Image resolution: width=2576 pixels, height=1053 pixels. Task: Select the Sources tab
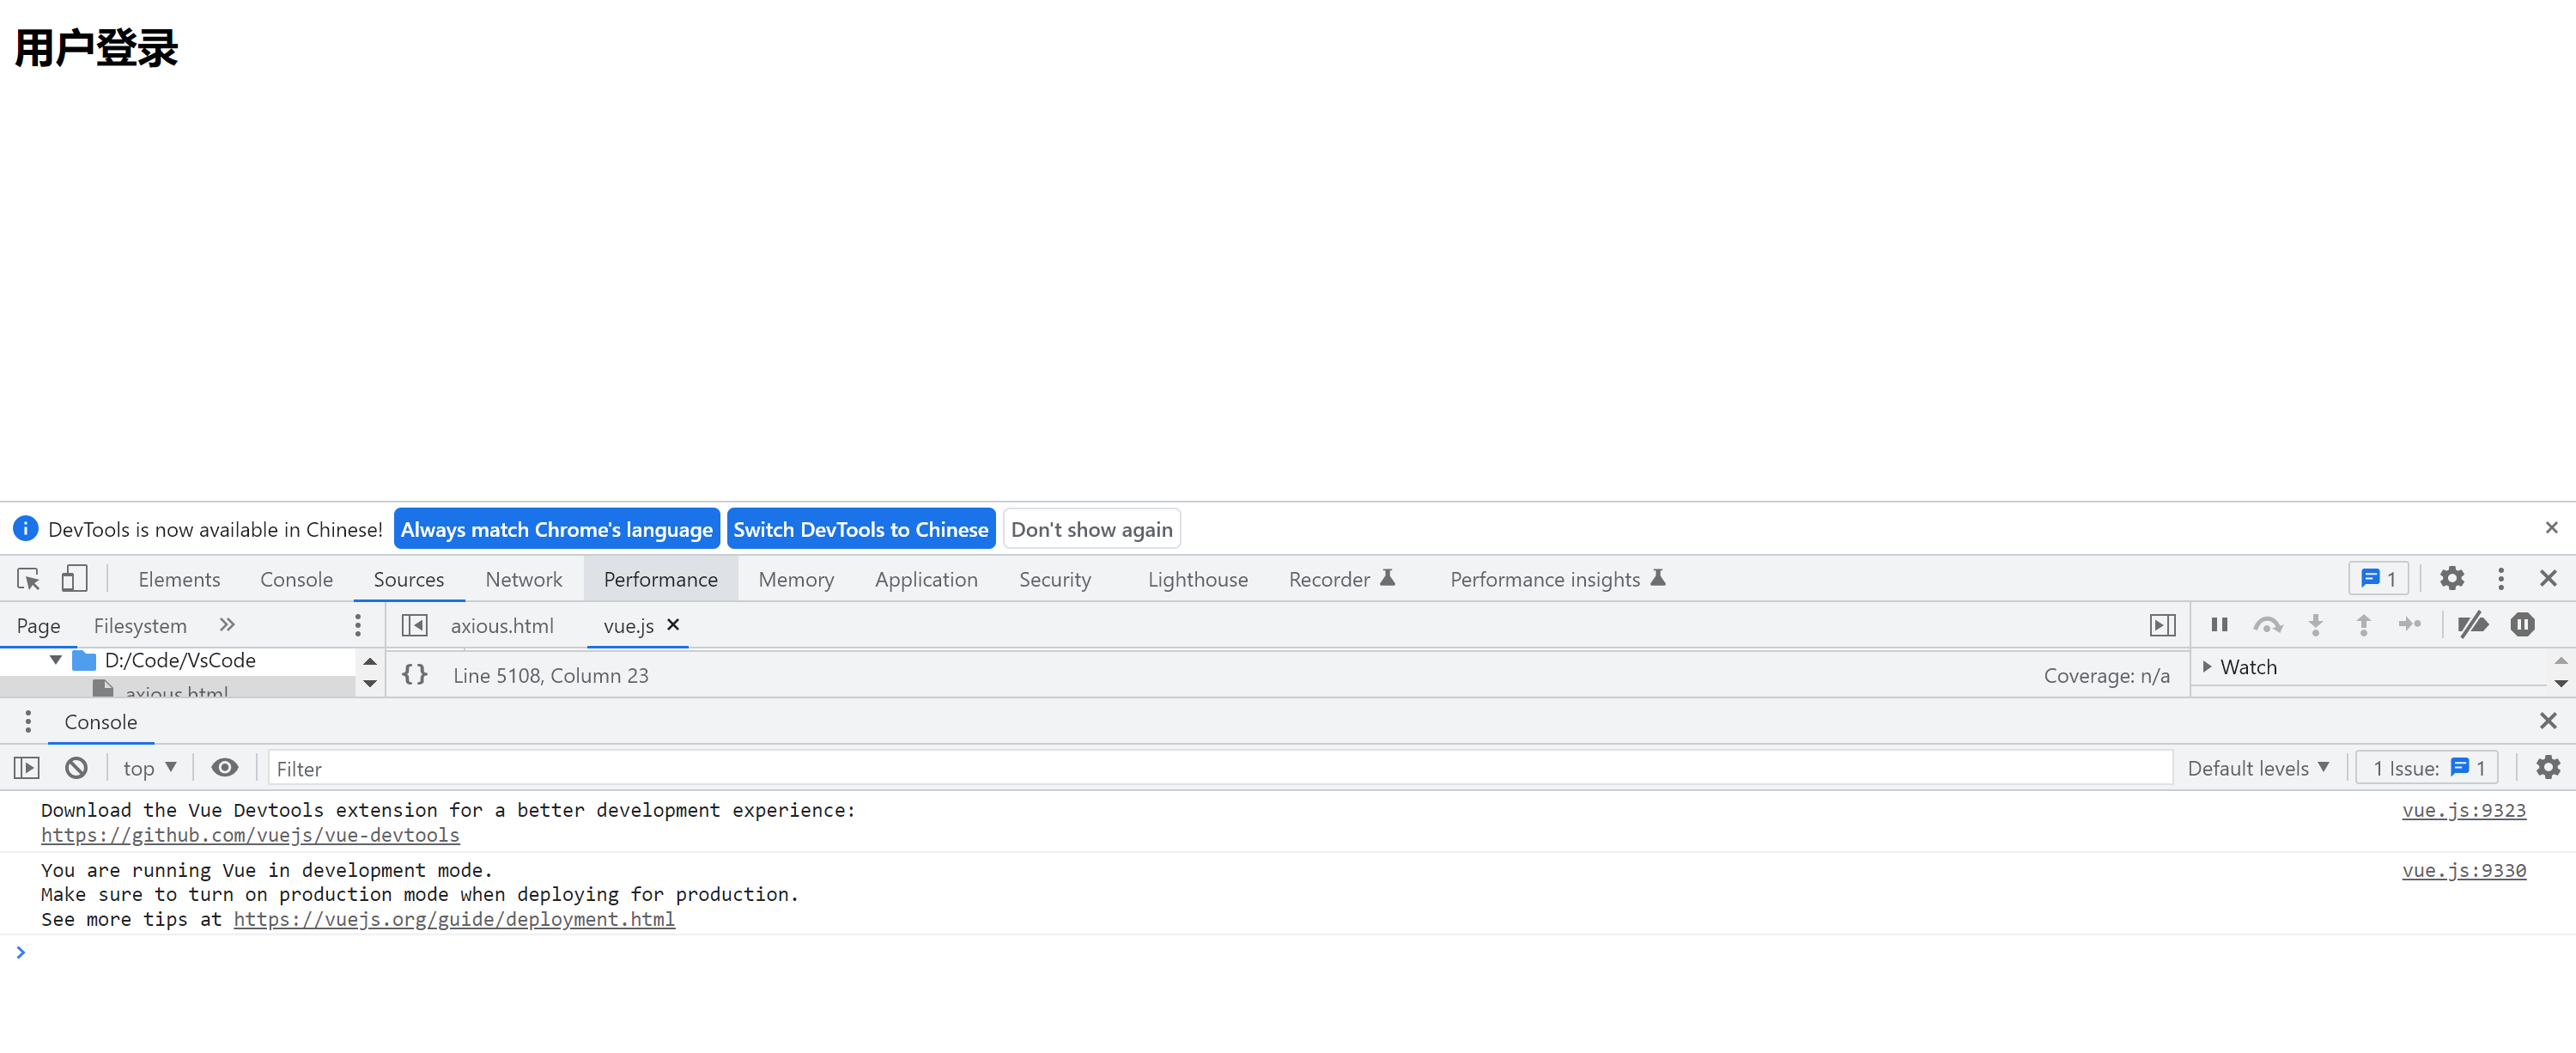pyautogui.click(x=409, y=579)
